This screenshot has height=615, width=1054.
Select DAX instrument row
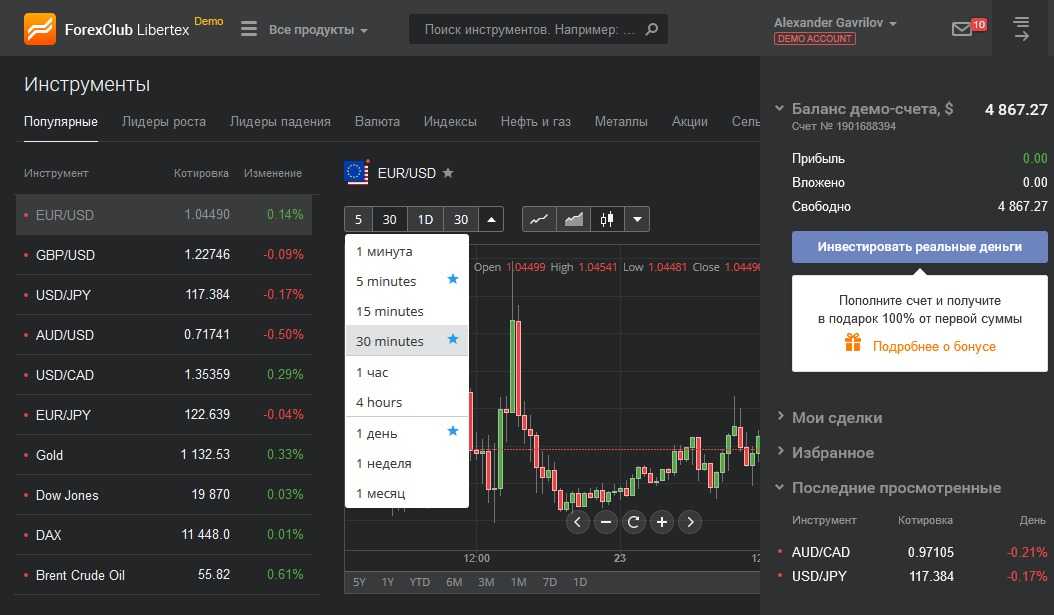coord(164,535)
